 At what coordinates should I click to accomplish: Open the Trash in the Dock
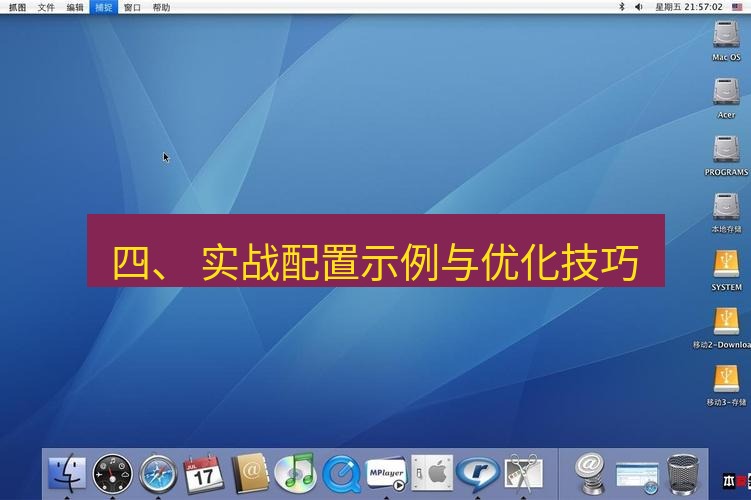683,475
